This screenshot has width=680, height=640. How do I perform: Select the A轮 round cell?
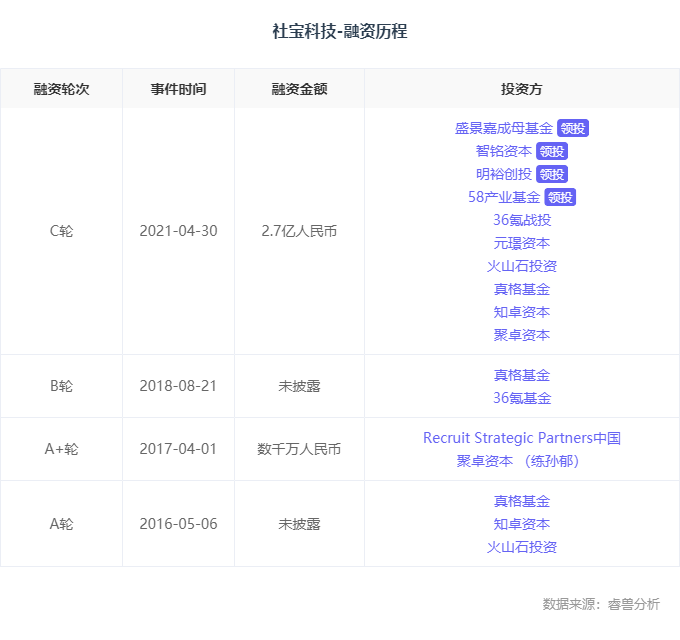point(61,524)
